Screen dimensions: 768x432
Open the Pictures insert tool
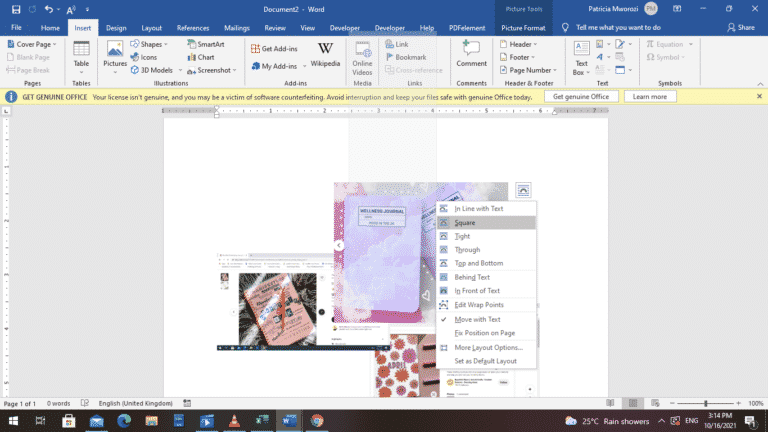115,57
